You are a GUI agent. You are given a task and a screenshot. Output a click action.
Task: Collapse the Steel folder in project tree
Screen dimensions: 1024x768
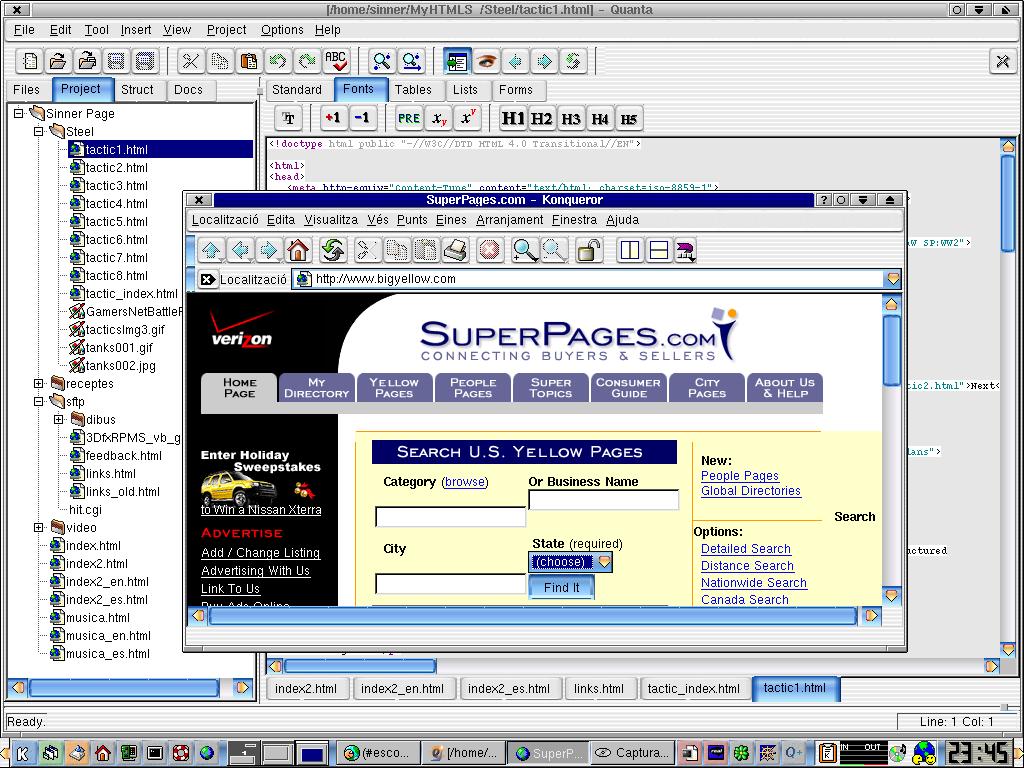coord(39,131)
